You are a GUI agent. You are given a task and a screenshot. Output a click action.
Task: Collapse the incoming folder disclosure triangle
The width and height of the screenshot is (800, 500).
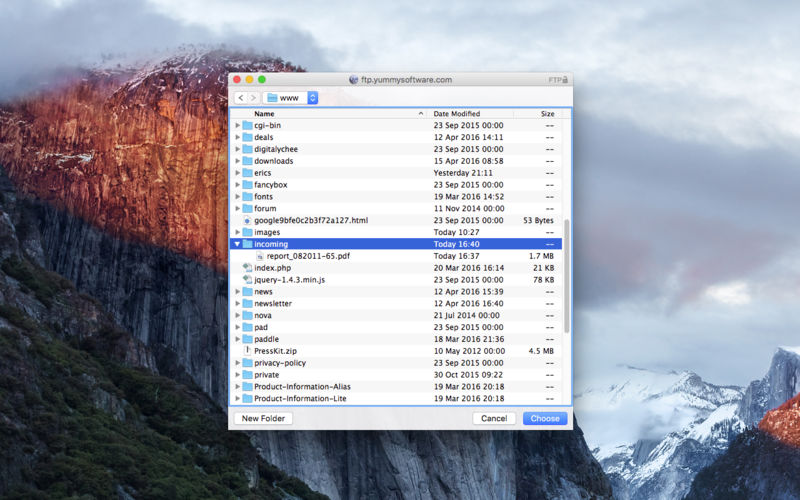(237, 244)
